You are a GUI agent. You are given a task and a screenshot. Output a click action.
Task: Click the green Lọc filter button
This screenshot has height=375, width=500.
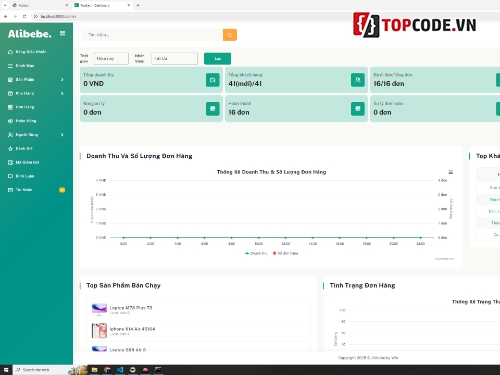click(x=217, y=59)
